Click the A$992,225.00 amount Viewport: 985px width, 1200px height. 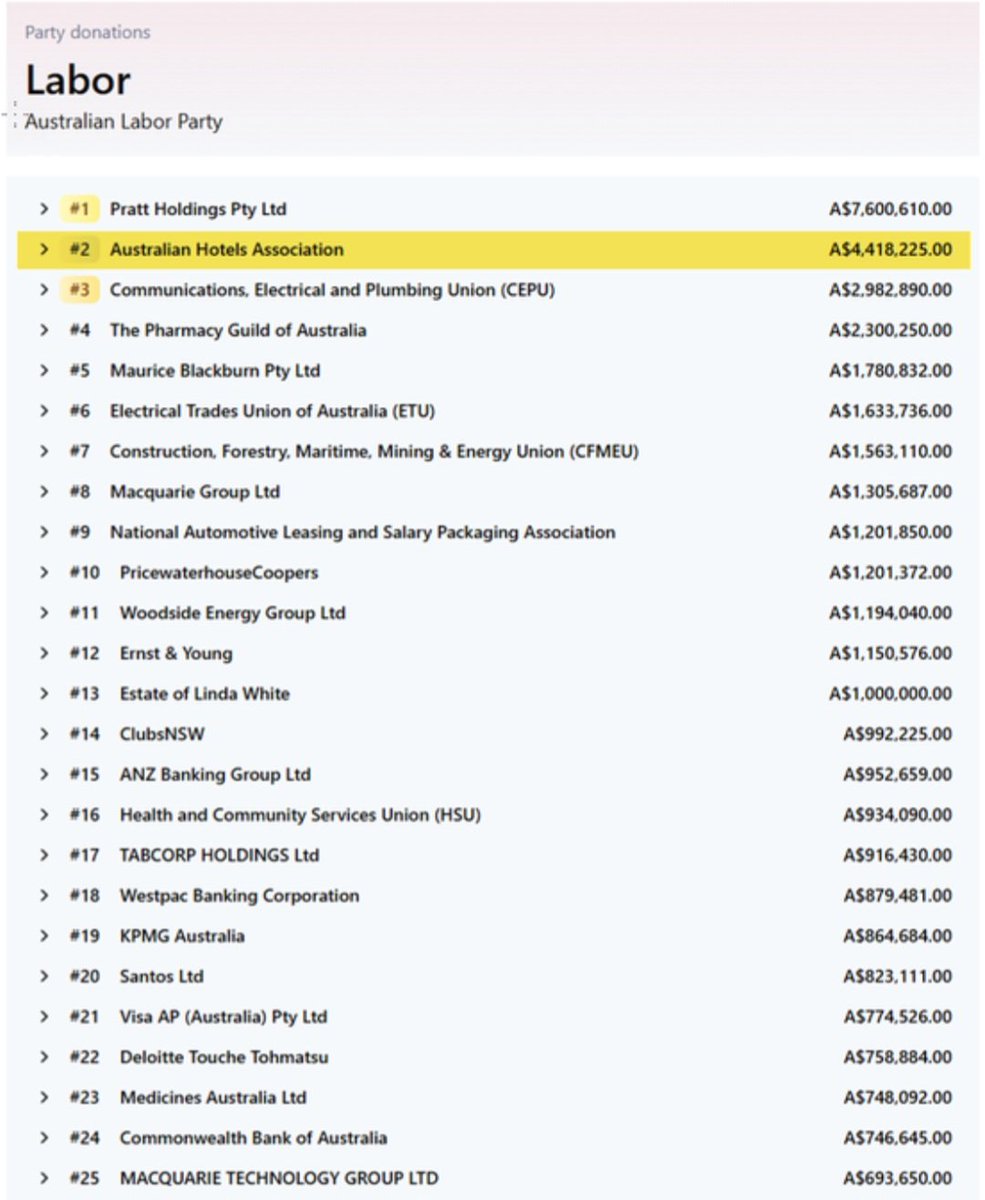898,734
